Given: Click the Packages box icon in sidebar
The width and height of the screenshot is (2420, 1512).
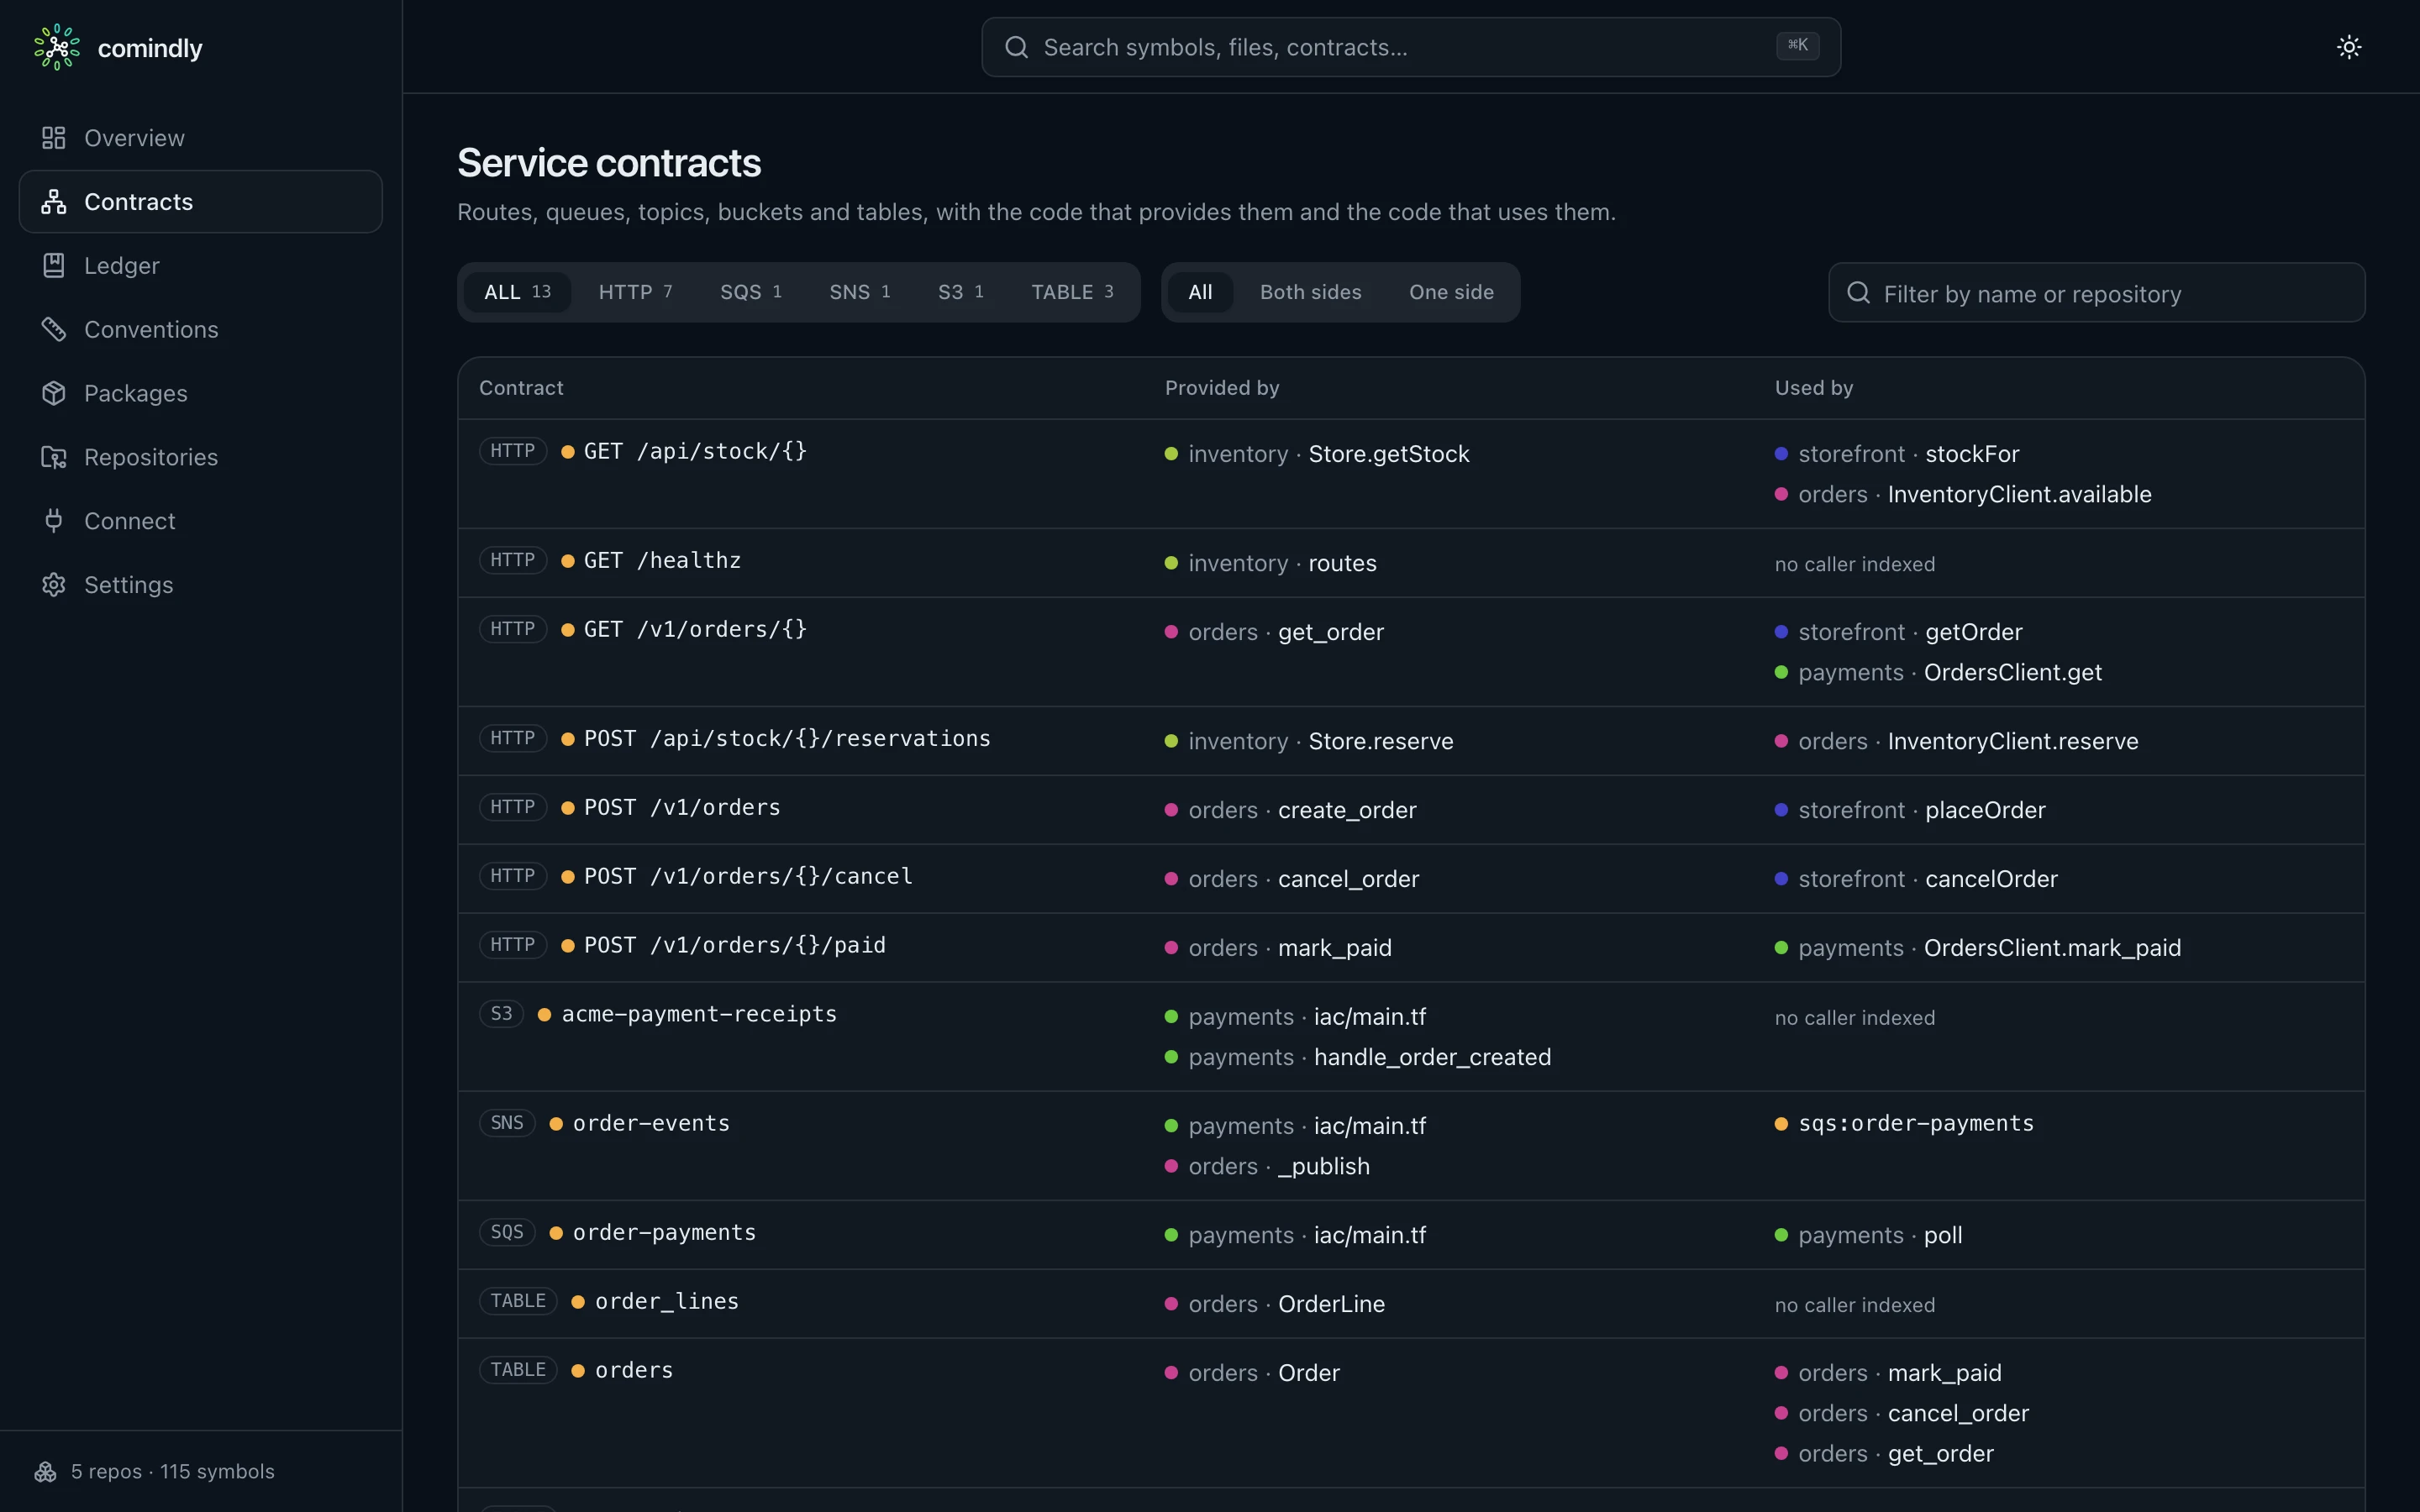Looking at the screenshot, I should click(x=54, y=393).
